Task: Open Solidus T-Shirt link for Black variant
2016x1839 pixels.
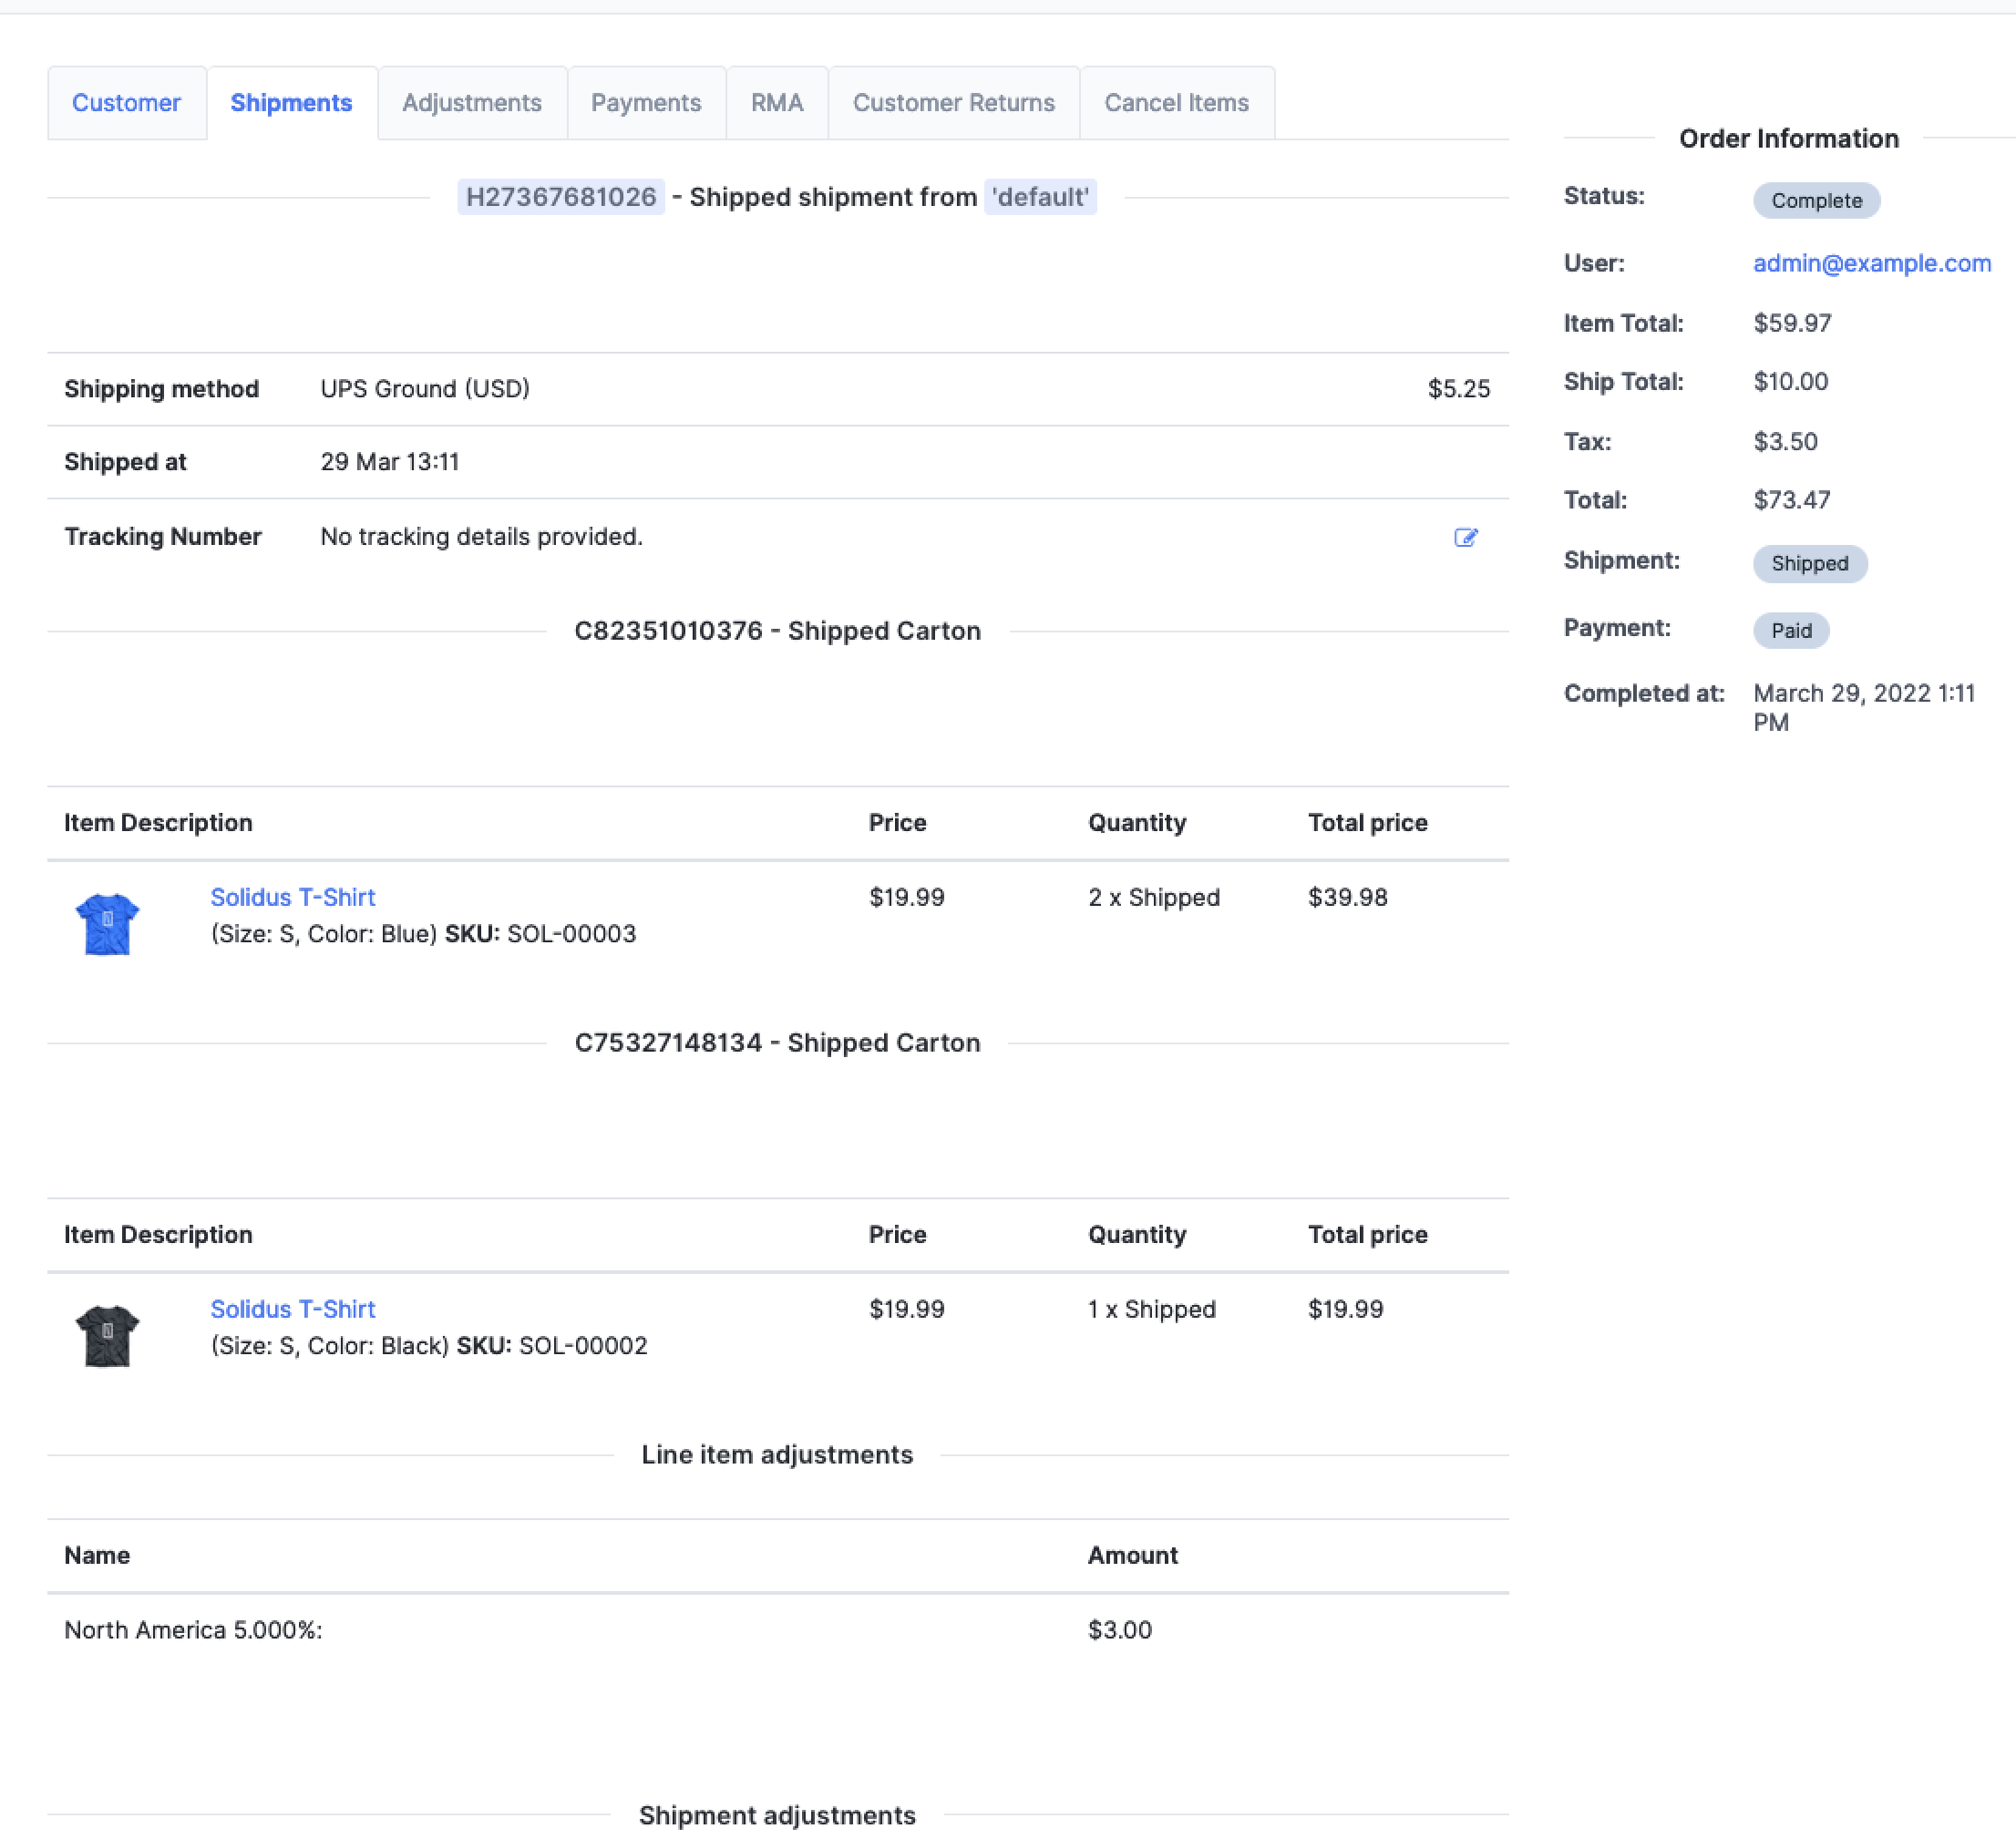Action: (292, 1309)
